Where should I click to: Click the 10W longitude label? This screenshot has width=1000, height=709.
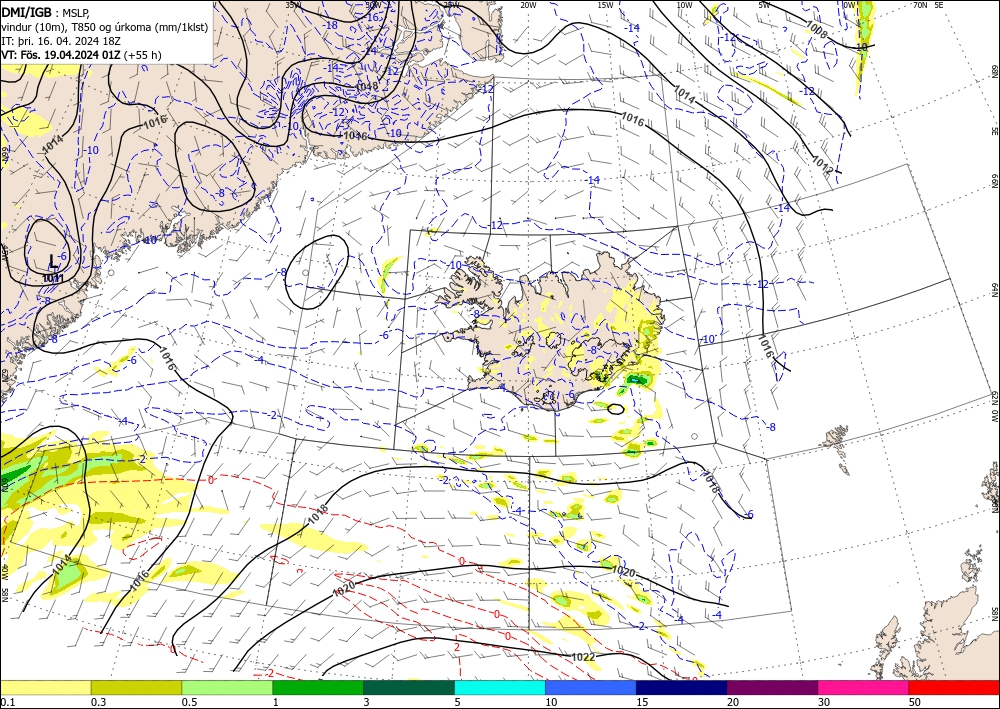click(x=684, y=5)
